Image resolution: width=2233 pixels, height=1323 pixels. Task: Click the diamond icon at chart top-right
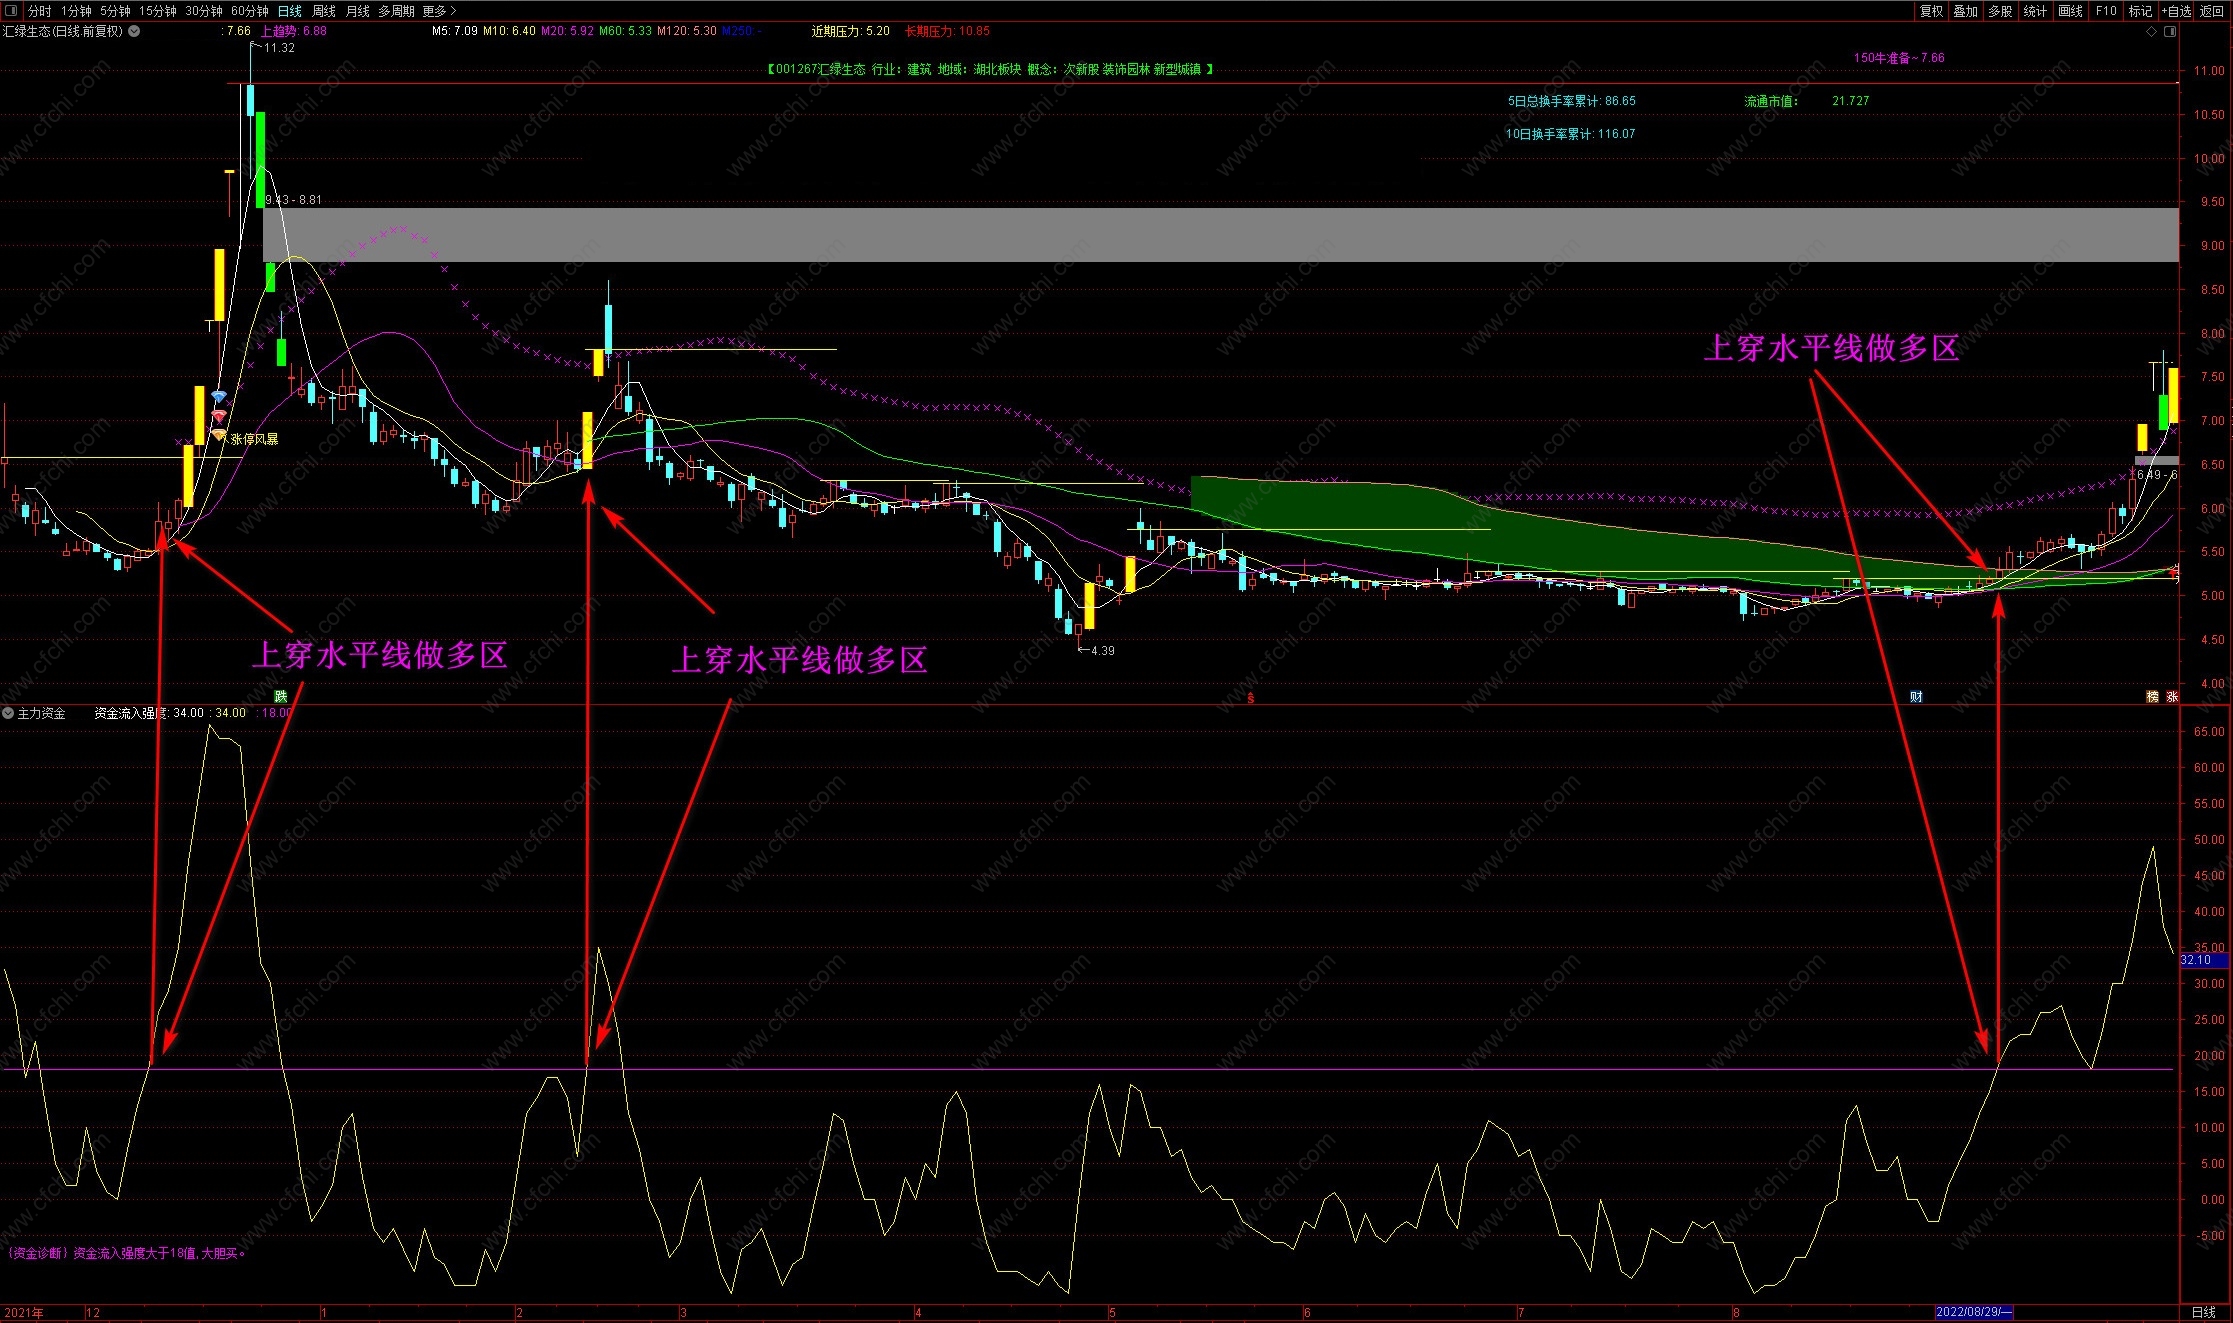(2151, 32)
